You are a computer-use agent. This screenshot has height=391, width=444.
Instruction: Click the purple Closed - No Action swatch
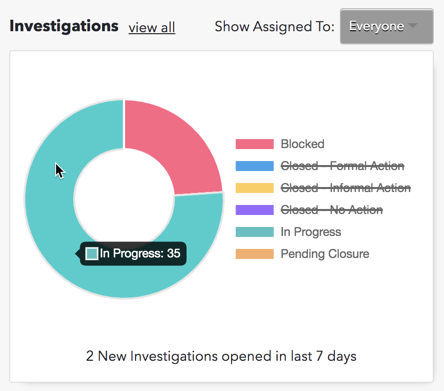tap(255, 210)
